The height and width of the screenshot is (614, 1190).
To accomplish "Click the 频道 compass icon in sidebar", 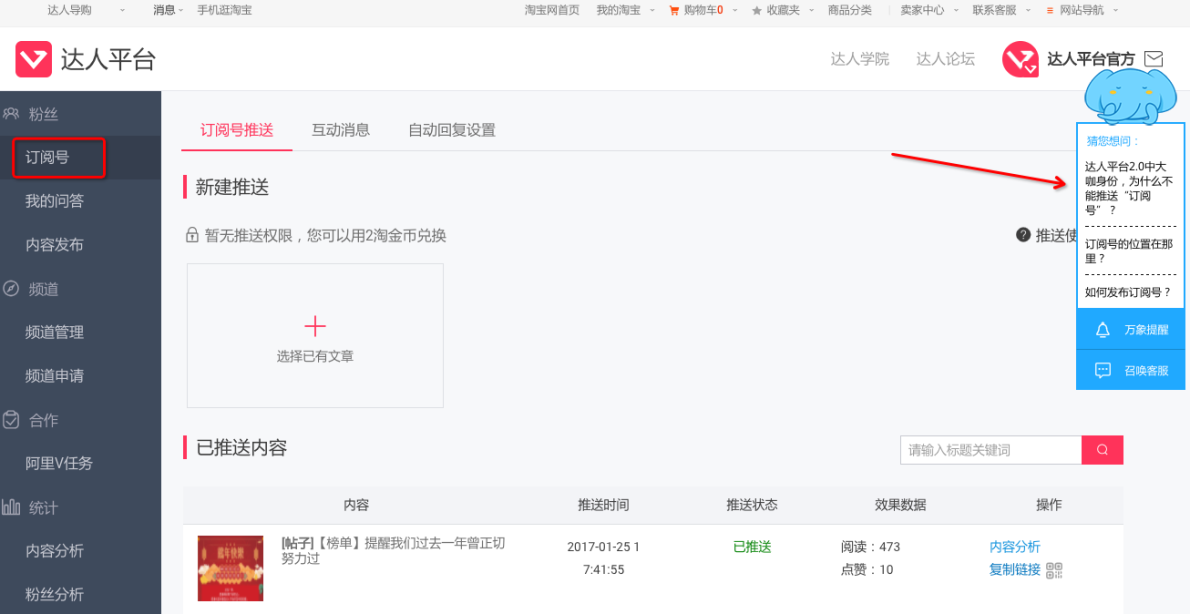I will tap(11, 288).
